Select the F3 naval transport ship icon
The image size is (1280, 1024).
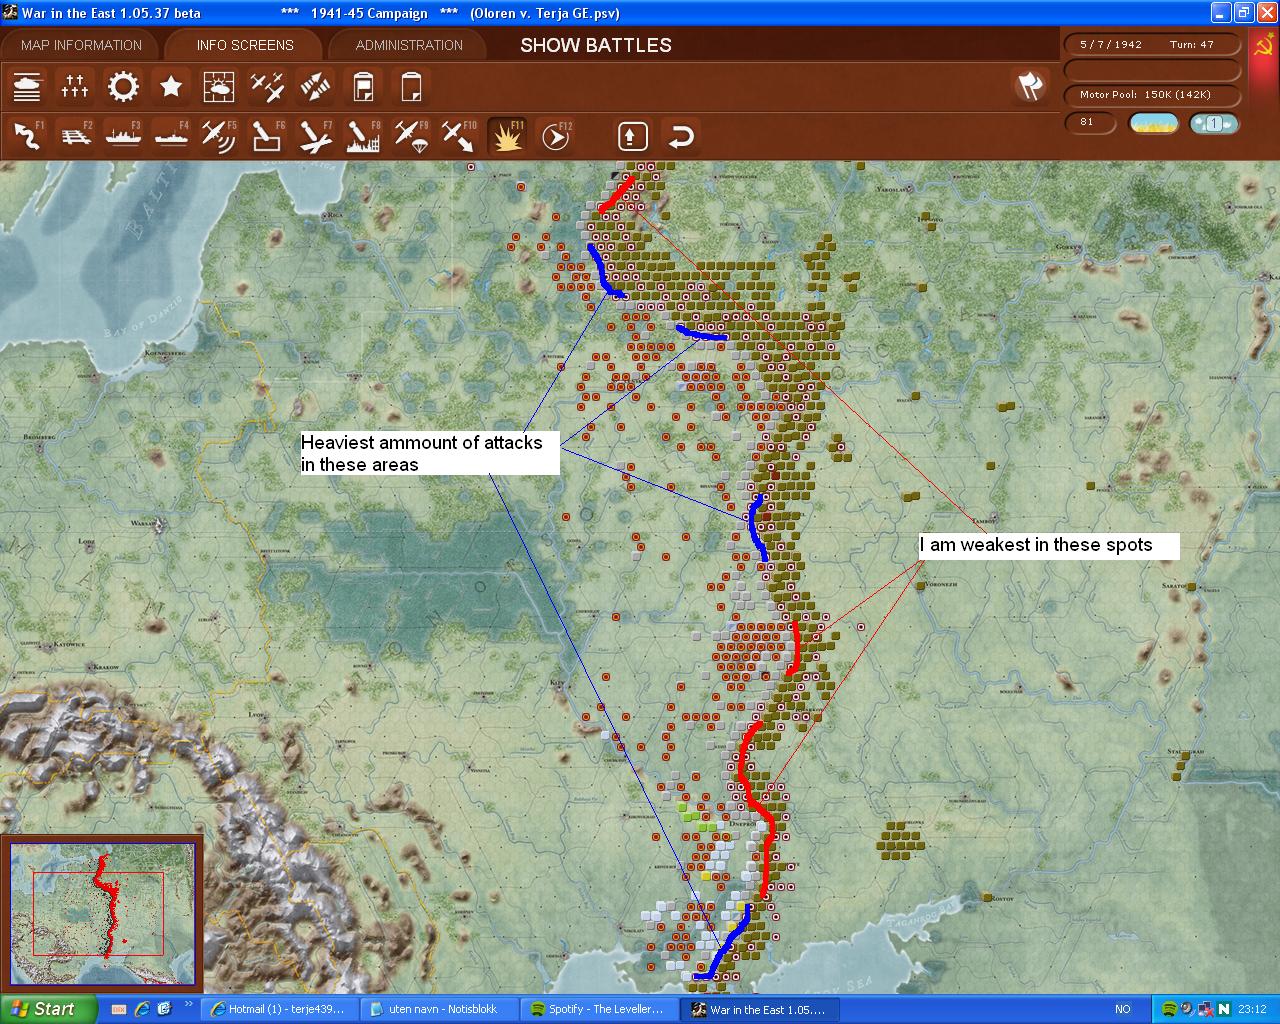[x=123, y=135]
